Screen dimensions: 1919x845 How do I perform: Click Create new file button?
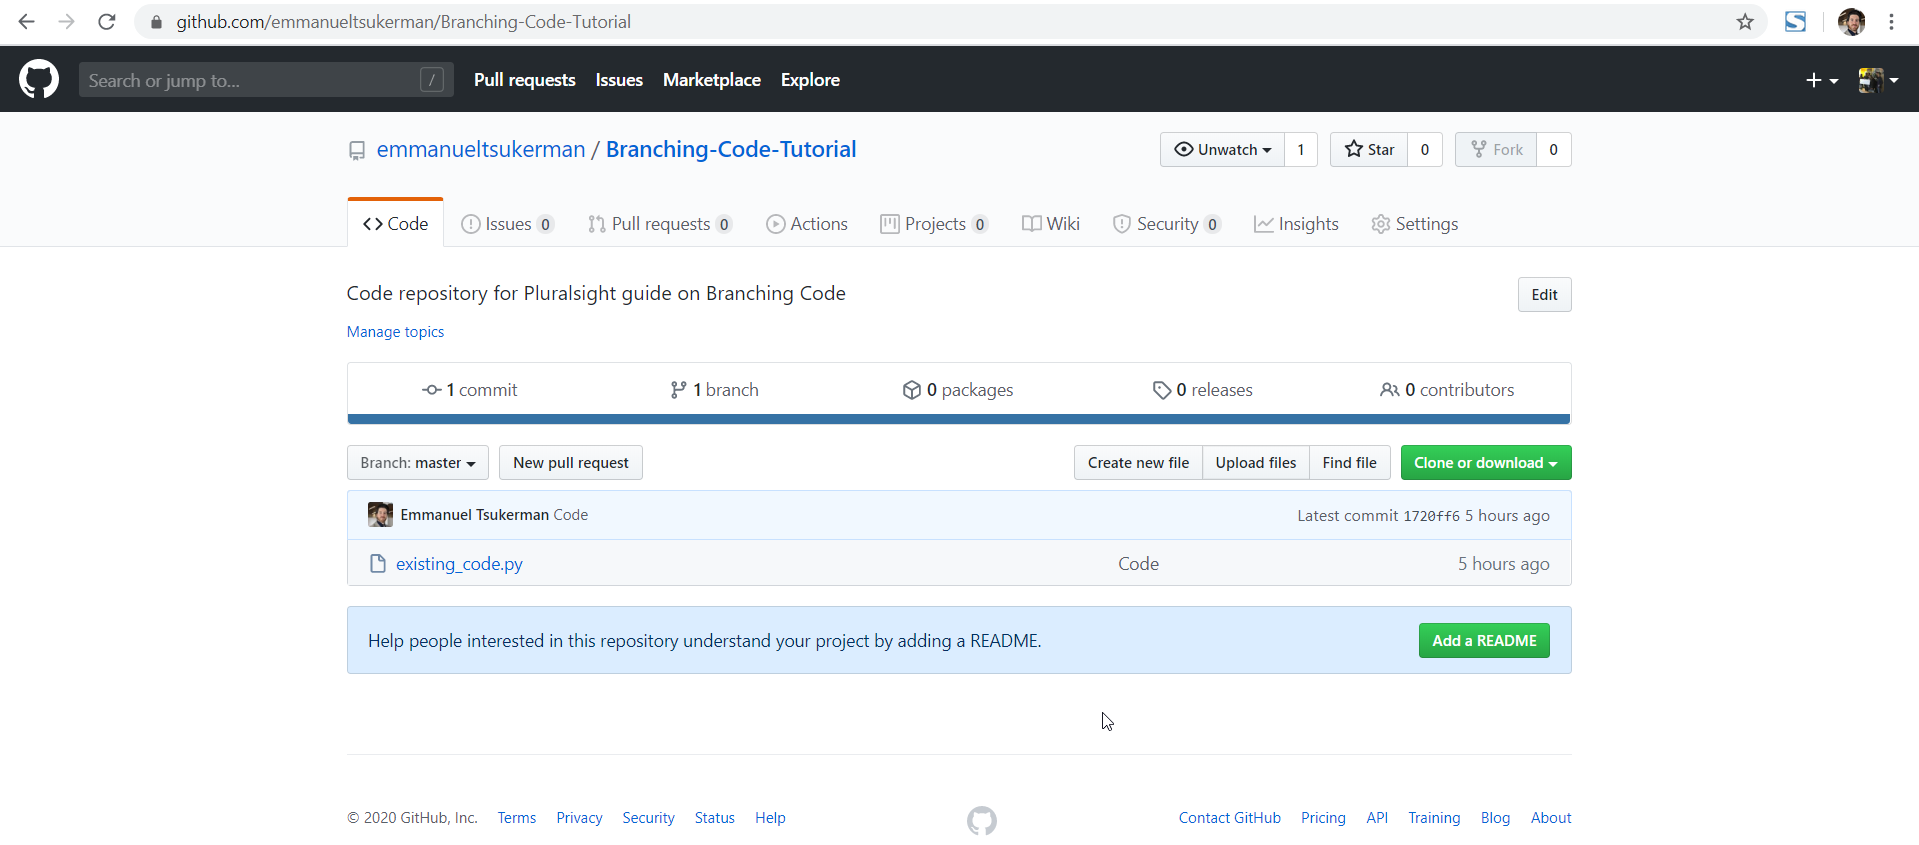[1138, 463]
